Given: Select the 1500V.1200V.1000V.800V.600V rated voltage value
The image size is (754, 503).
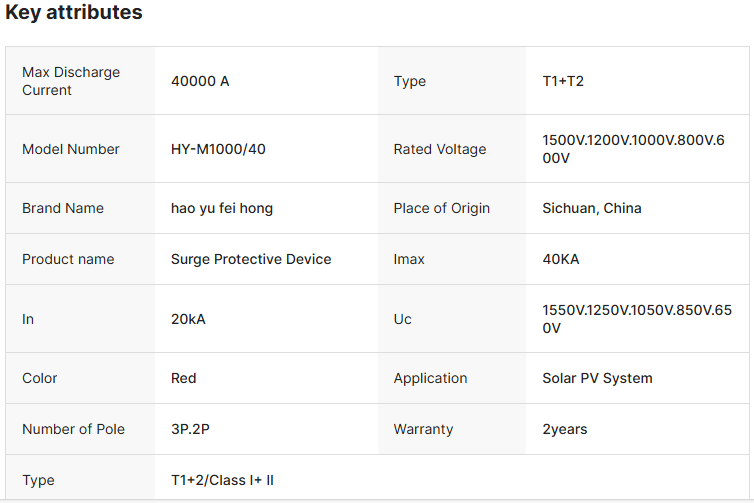Looking at the screenshot, I should tap(632, 149).
